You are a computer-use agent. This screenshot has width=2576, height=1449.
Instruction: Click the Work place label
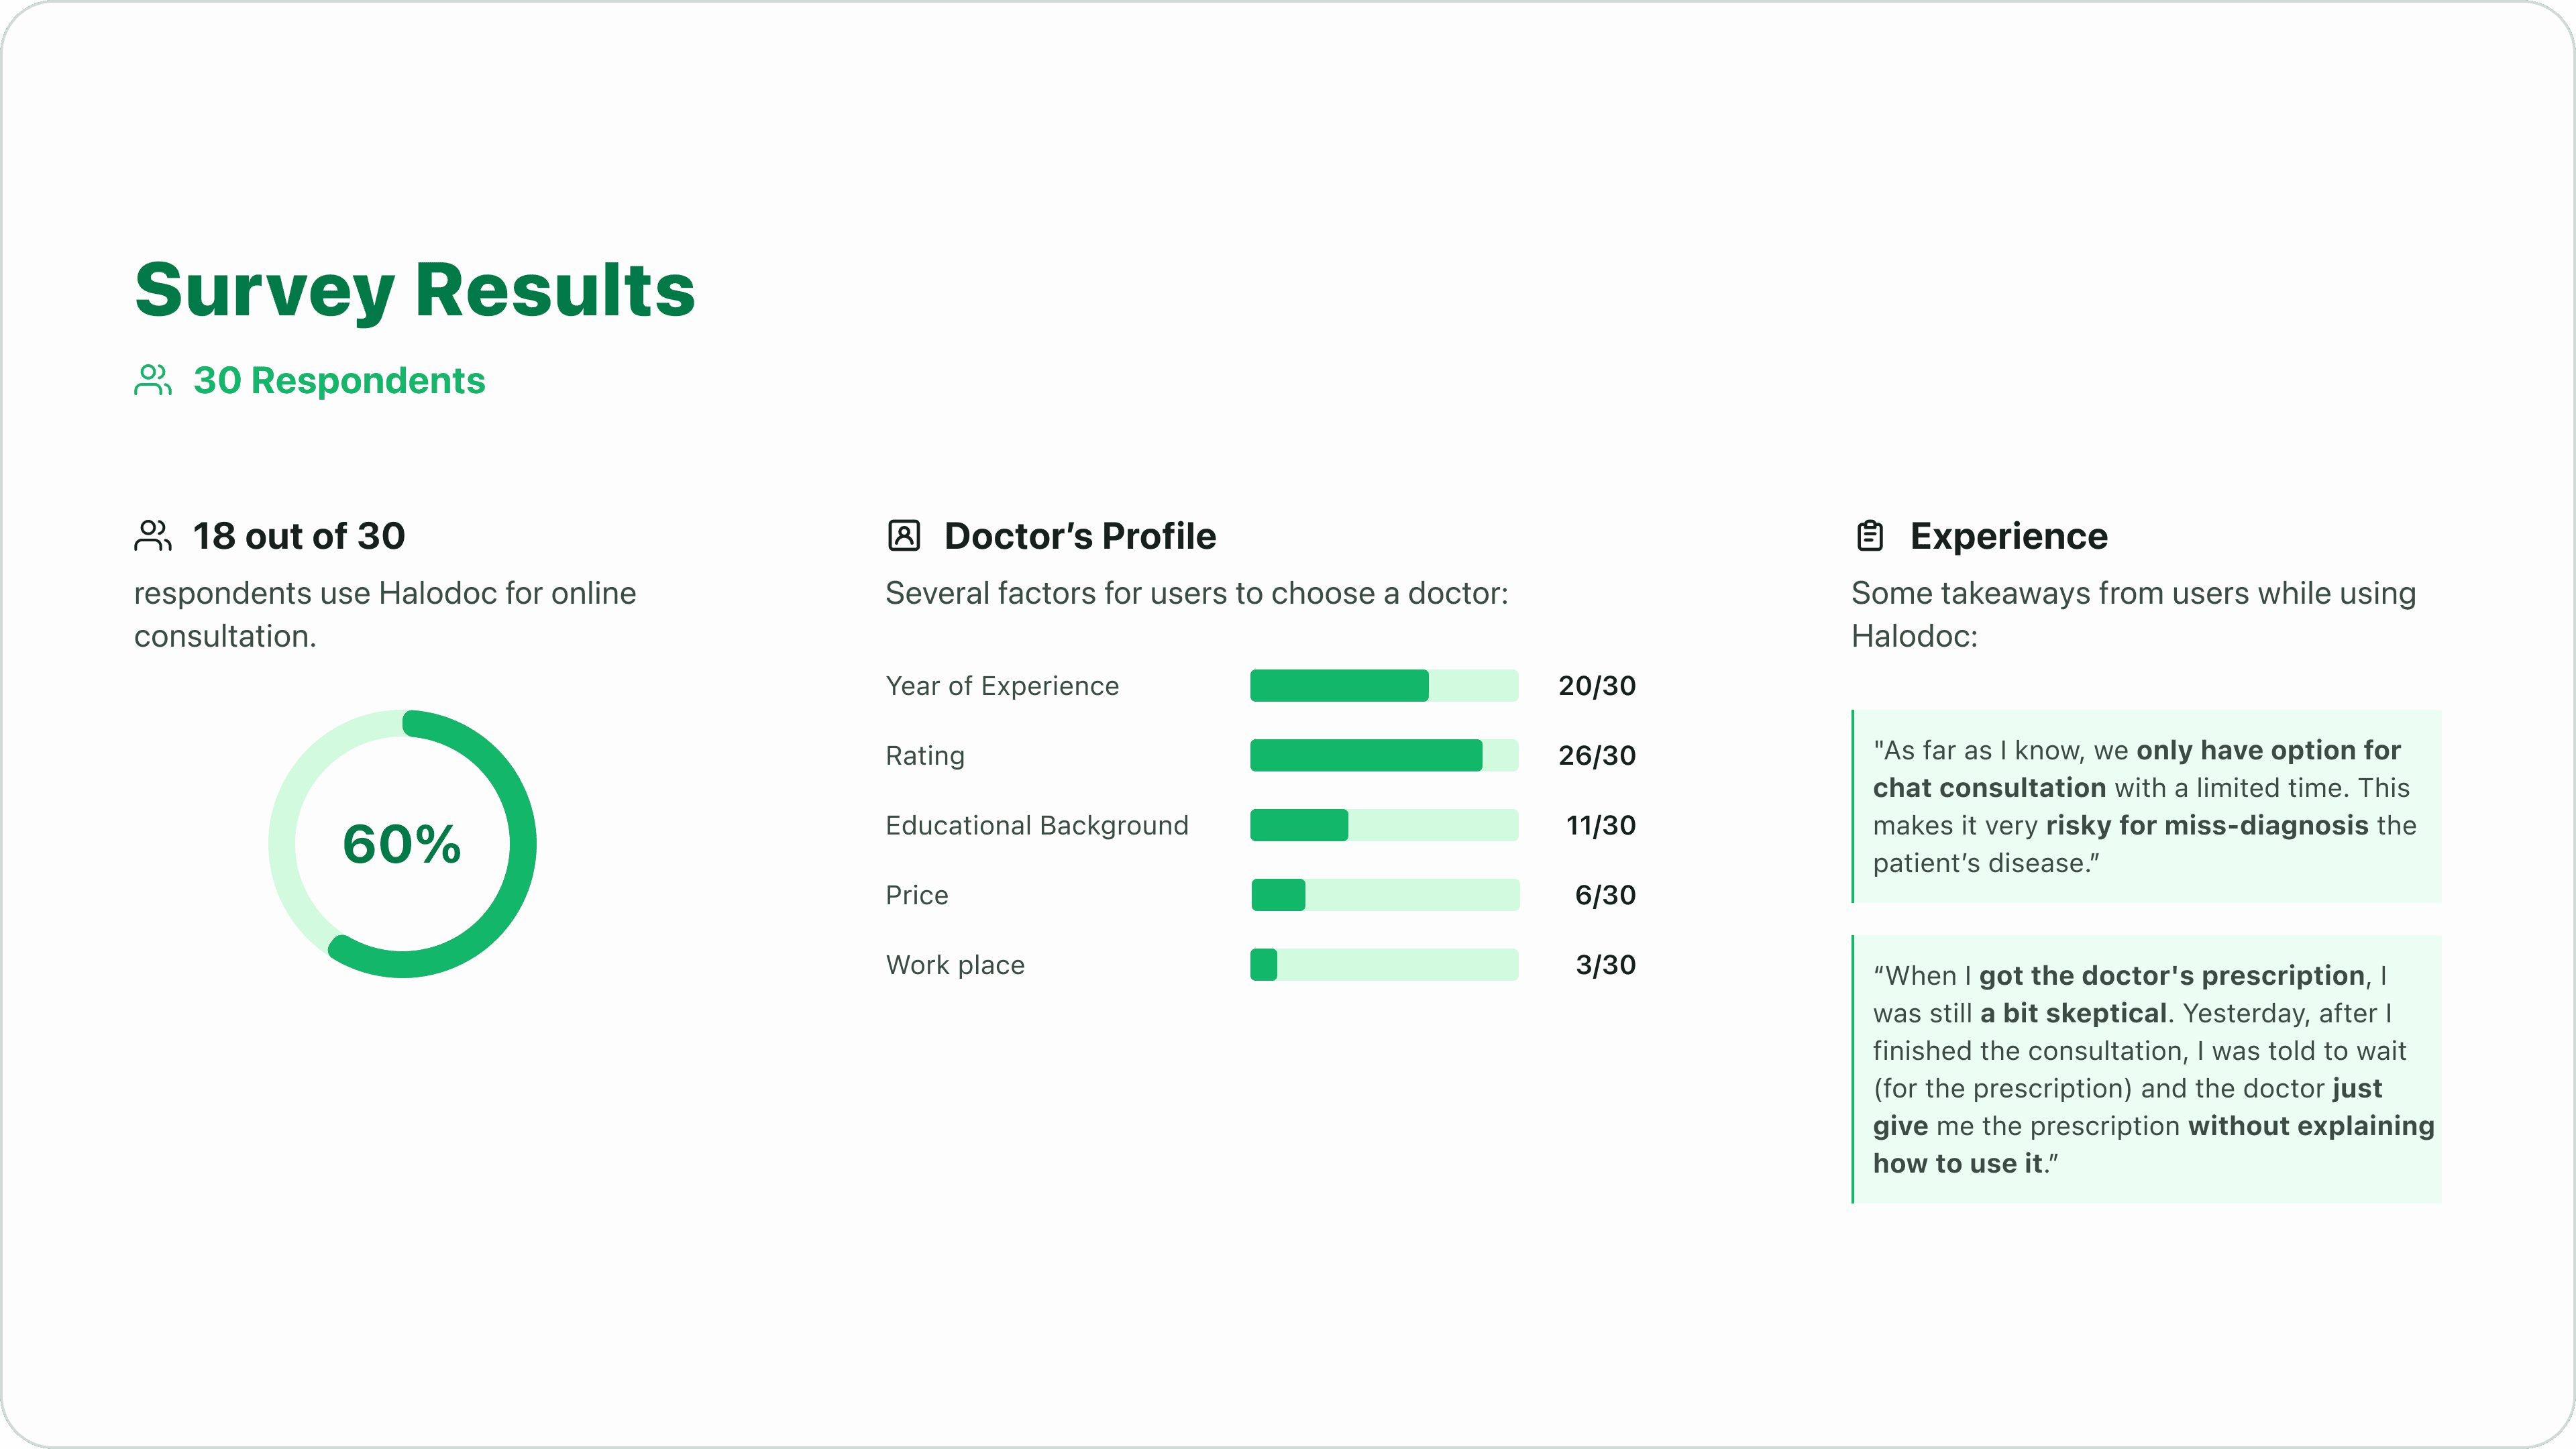pyautogui.click(x=955, y=964)
